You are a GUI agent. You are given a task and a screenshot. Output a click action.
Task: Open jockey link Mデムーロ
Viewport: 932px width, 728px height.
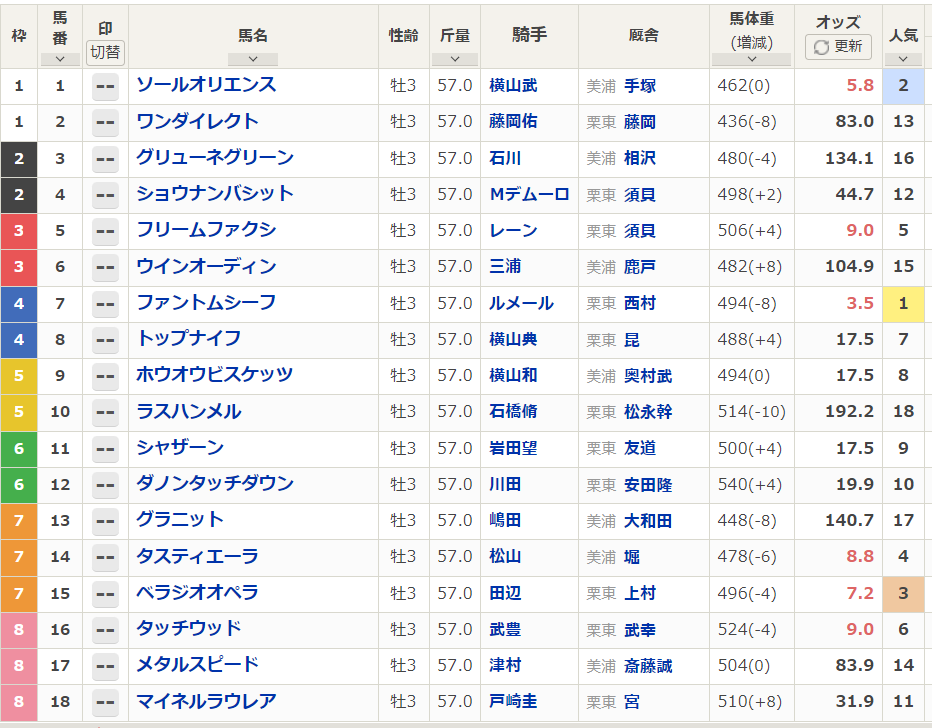click(x=529, y=194)
